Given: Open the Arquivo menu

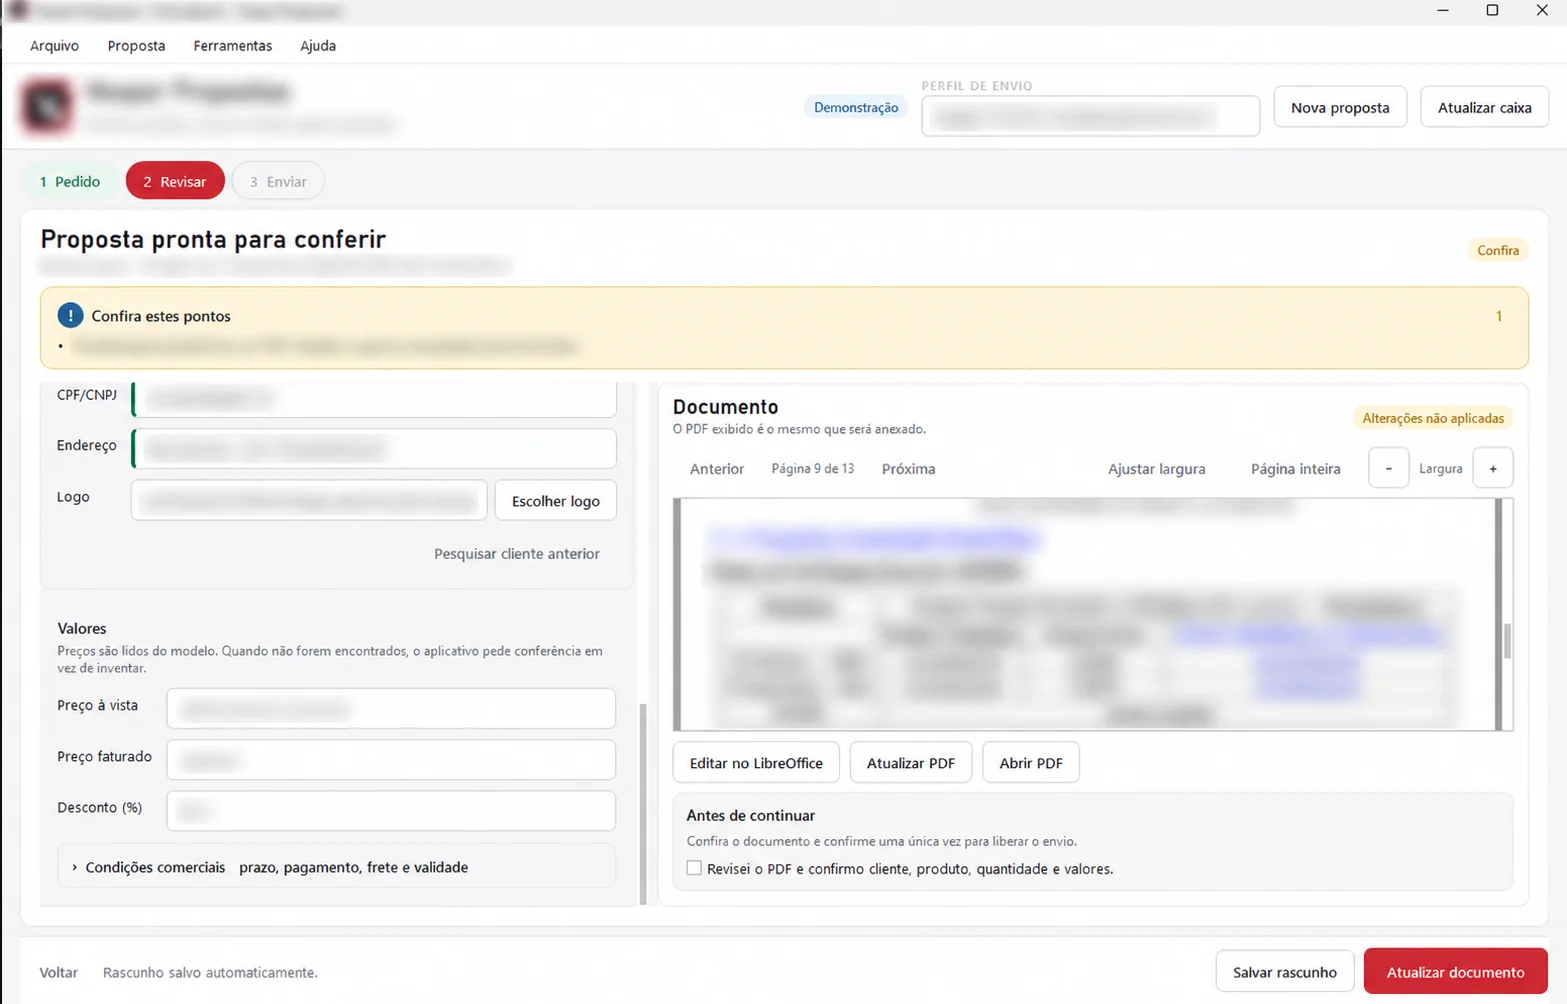Looking at the screenshot, I should click(x=54, y=45).
